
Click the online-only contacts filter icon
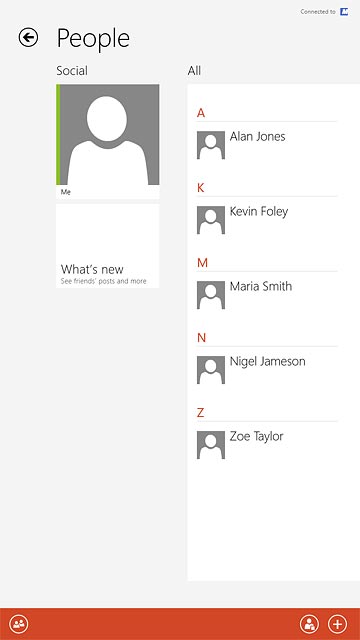309,624
